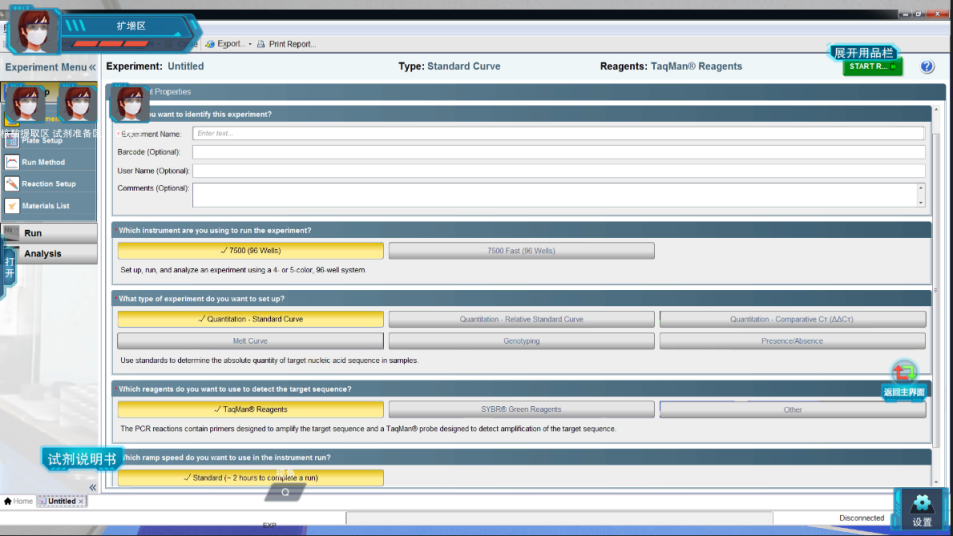Open the Export dropdown arrow
Image resolution: width=953 pixels, height=536 pixels.
point(250,44)
